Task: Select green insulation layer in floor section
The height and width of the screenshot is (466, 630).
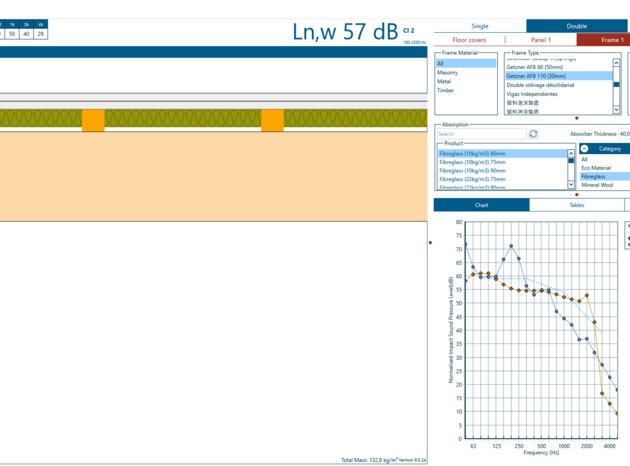Action: [x=180, y=120]
